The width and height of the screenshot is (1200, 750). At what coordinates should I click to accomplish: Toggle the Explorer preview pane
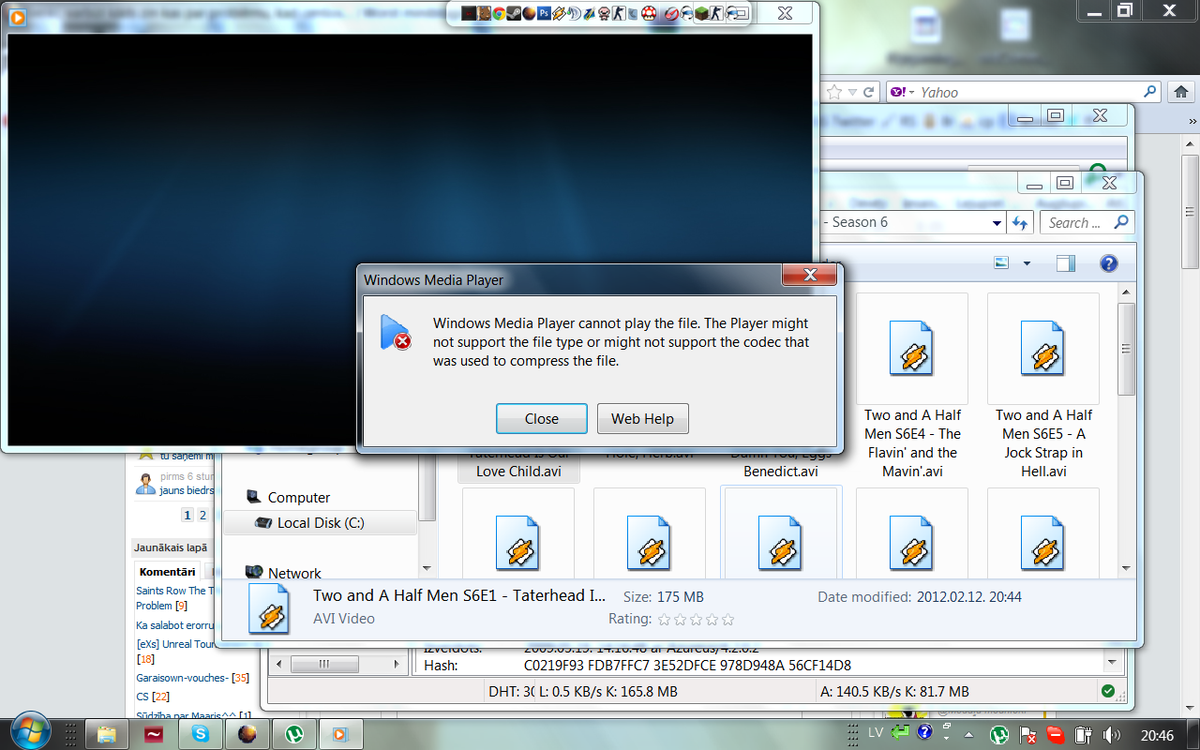(x=1065, y=263)
